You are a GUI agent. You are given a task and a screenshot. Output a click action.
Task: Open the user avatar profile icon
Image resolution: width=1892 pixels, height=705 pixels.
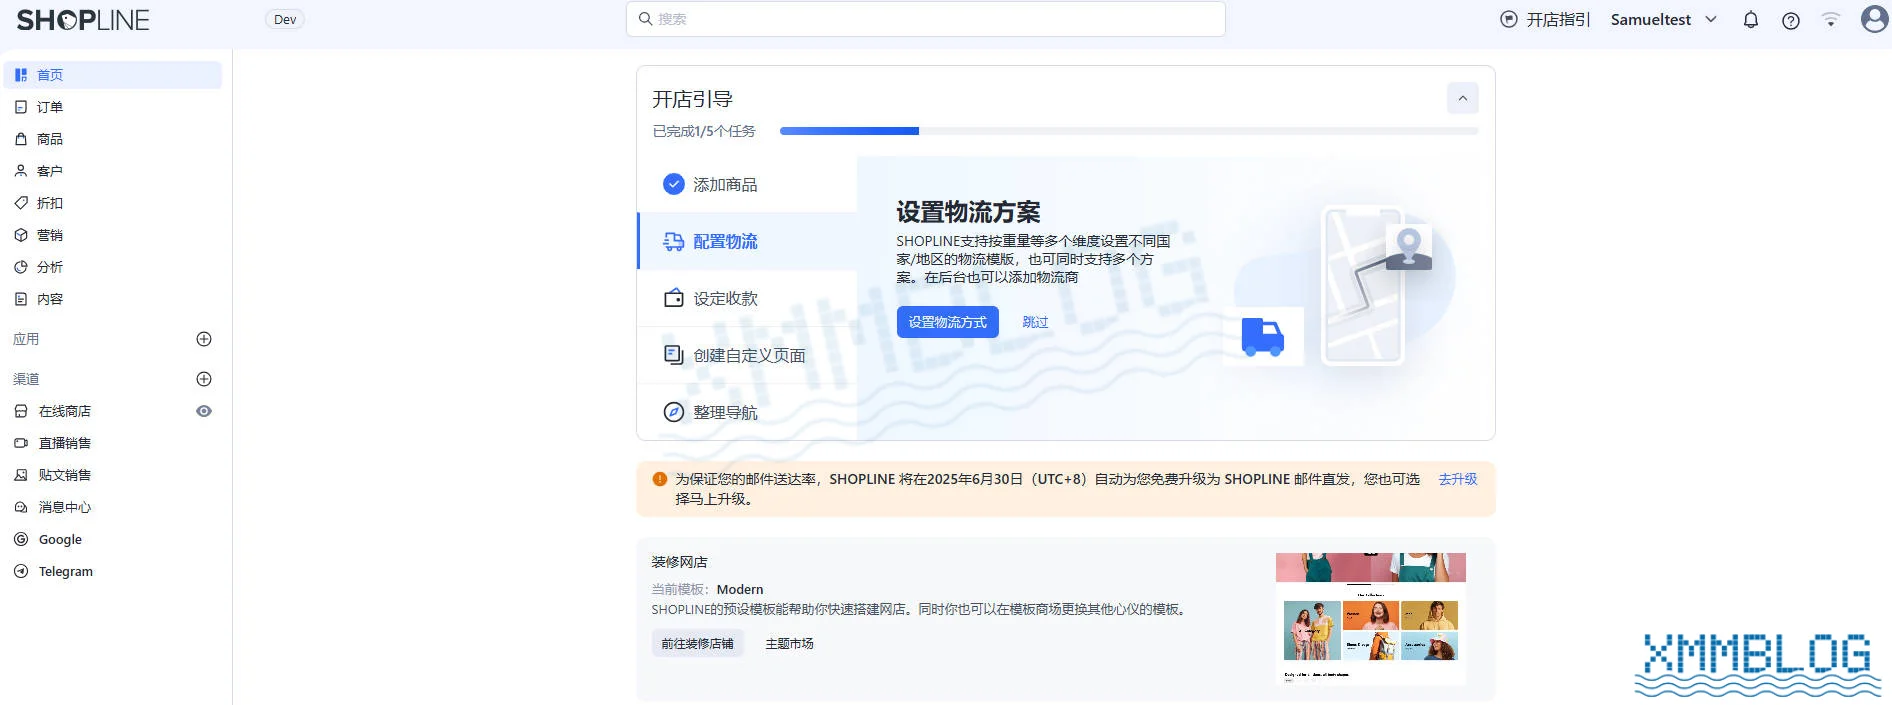click(1875, 19)
